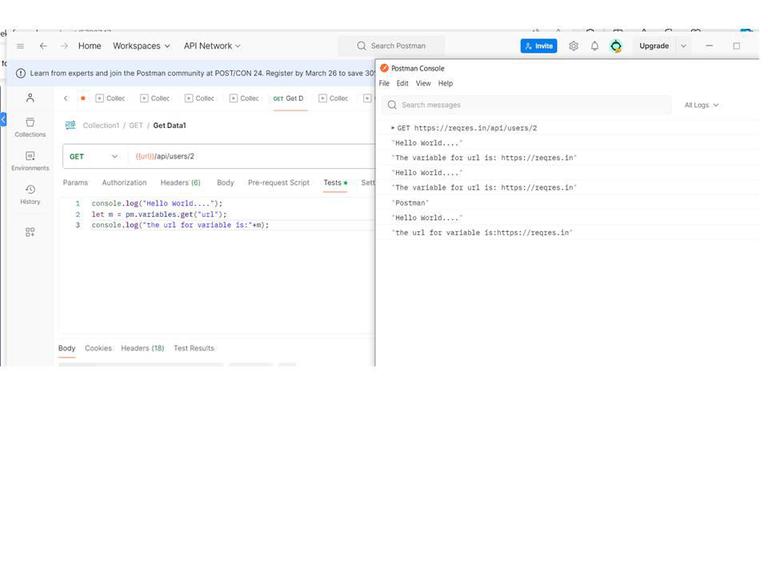Open the notifications bell
Screen dimensions: 768x576
(x=595, y=46)
